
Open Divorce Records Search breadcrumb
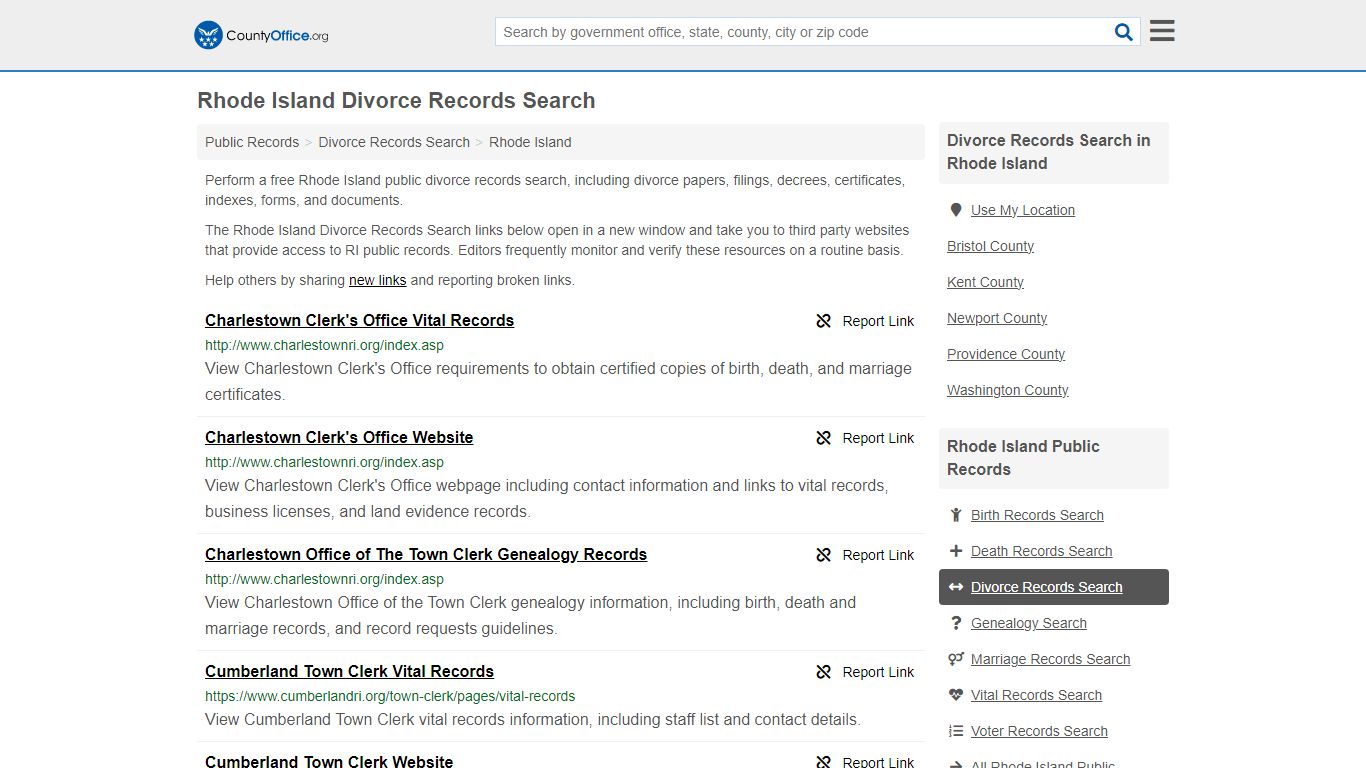point(394,142)
